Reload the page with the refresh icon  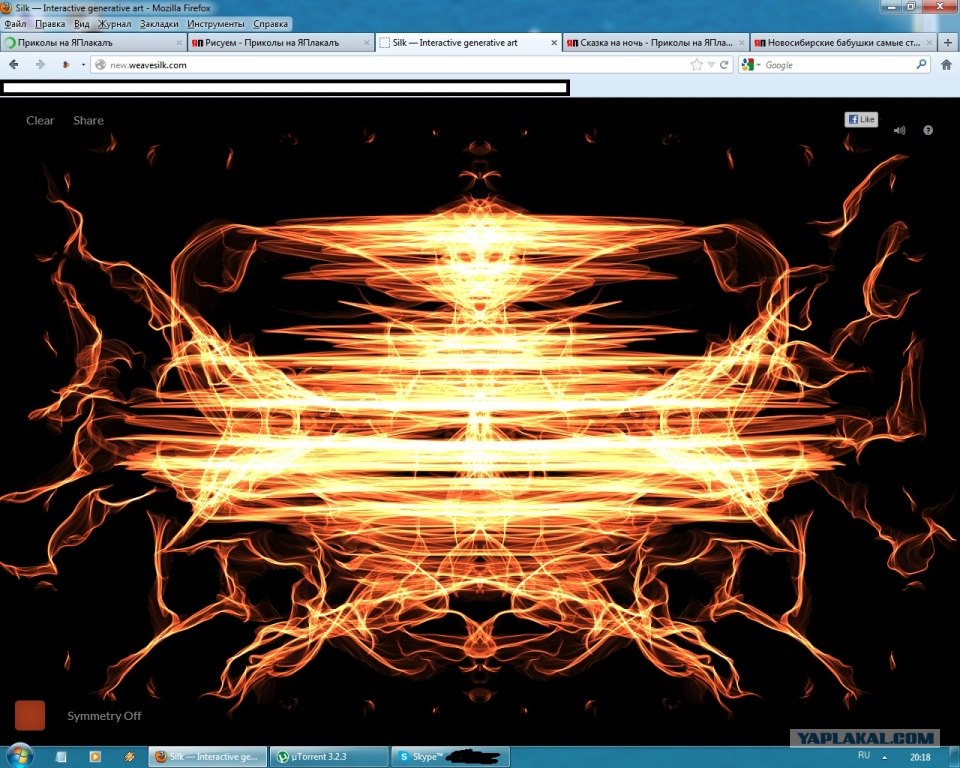pyautogui.click(x=724, y=64)
